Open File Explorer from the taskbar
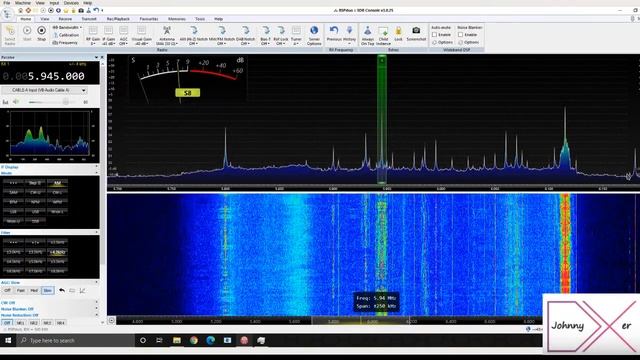This screenshot has width=640, height=360. (x=177, y=340)
